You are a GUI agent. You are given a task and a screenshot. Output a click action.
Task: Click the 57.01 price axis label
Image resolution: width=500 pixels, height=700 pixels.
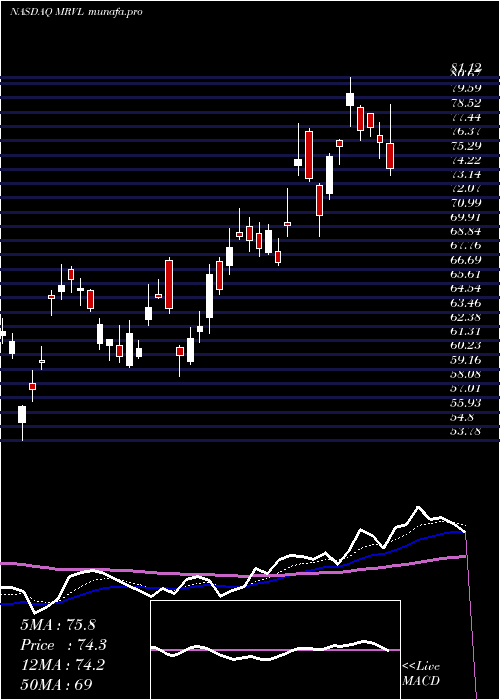click(466, 389)
